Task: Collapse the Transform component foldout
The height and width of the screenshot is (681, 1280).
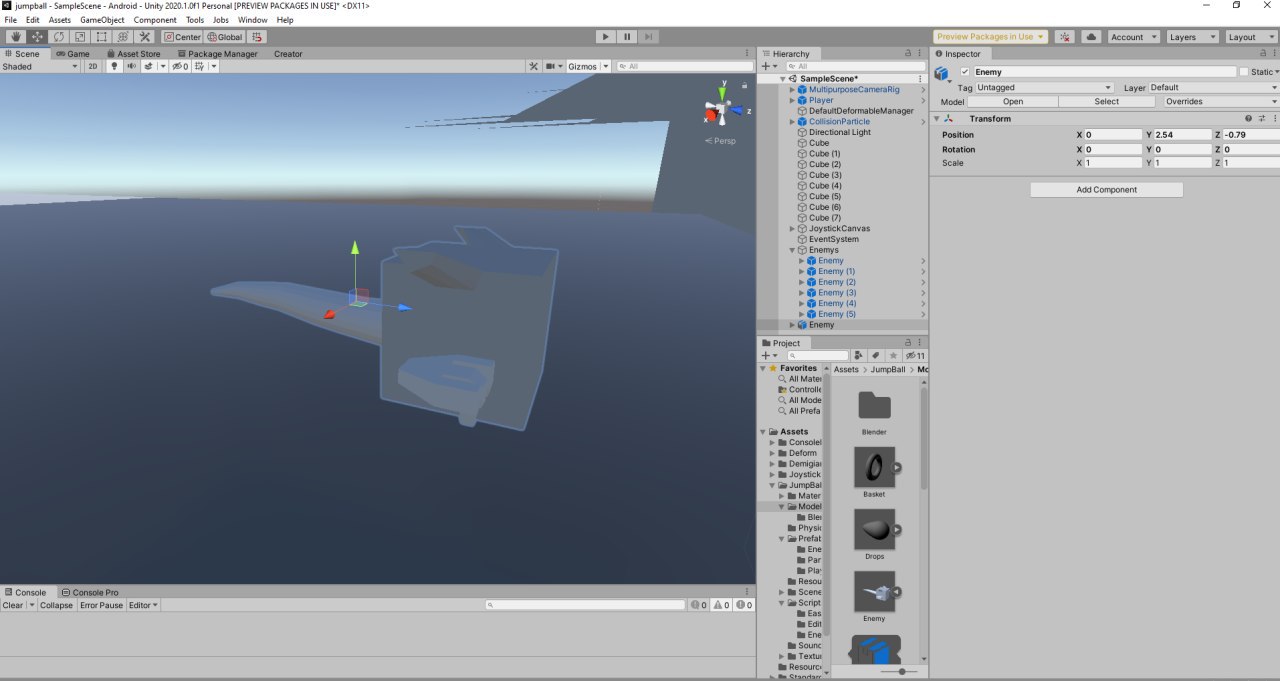Action: [935, 119]
